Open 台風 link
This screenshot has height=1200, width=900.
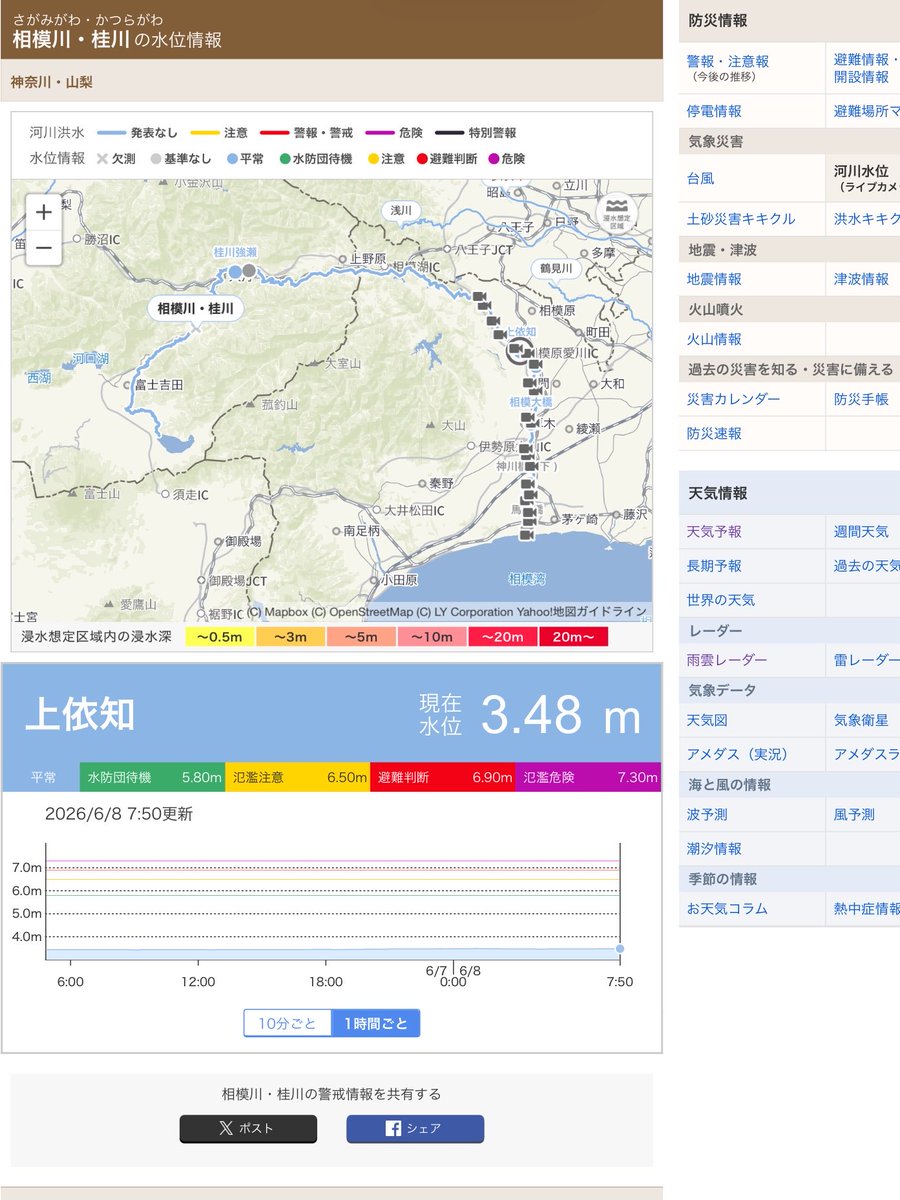tap(701, 178)
